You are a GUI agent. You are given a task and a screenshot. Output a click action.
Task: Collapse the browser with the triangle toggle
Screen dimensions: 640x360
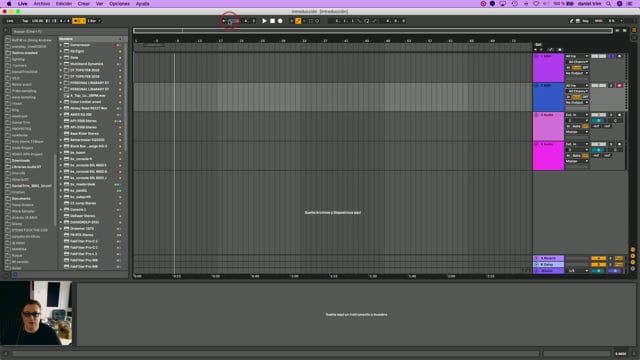(x=6, y=30)
